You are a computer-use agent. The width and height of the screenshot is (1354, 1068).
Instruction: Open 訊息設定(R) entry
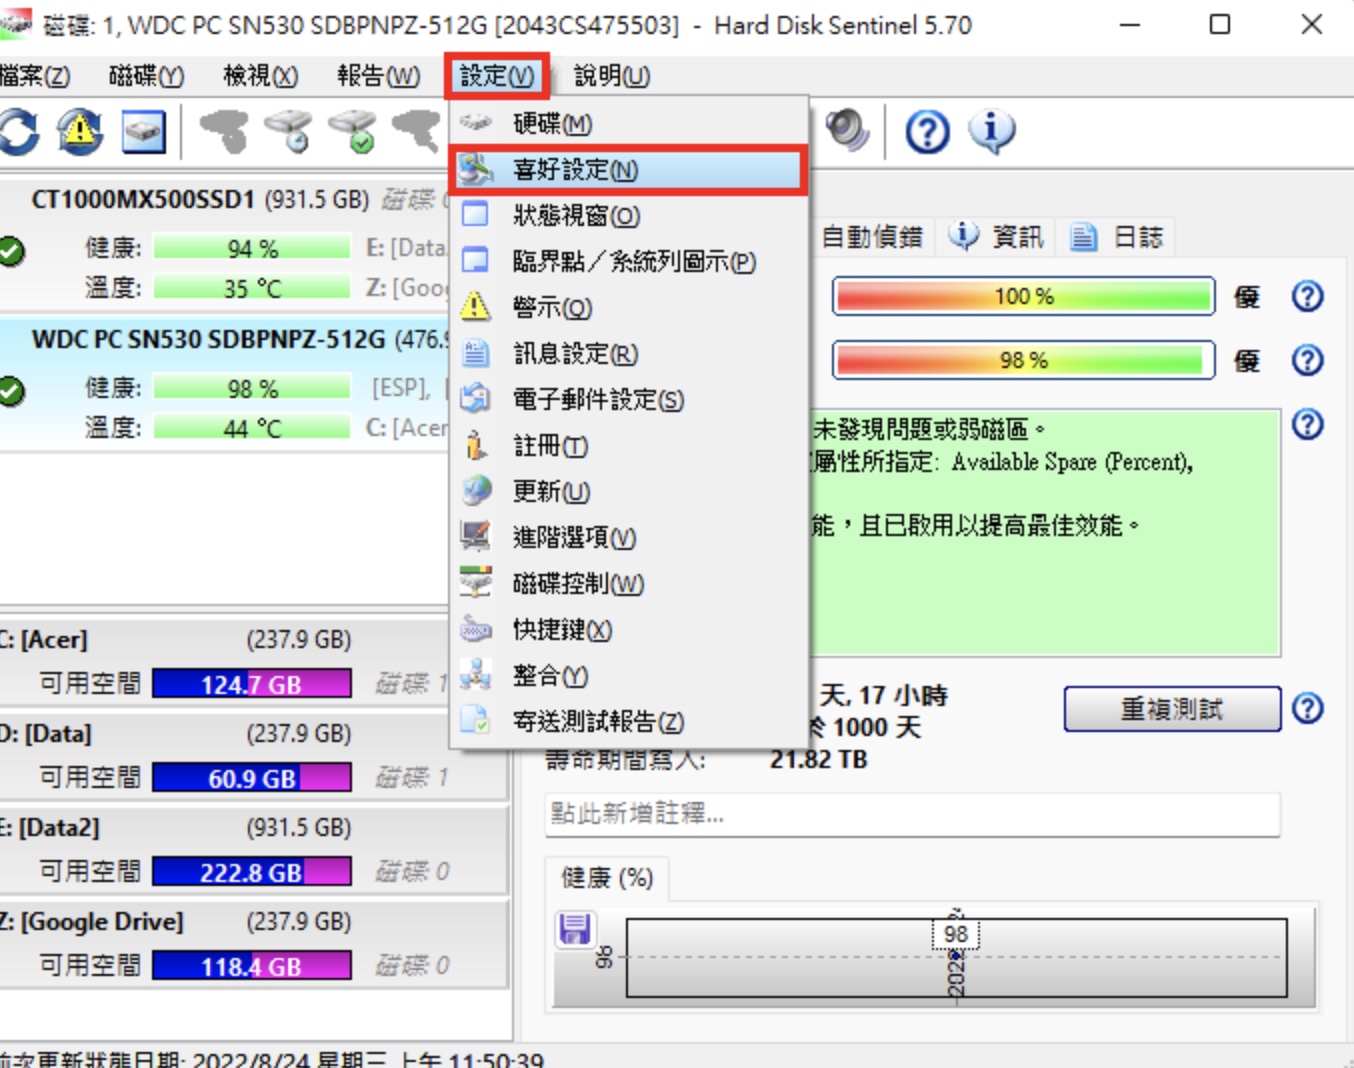click(x=629, y=354)
